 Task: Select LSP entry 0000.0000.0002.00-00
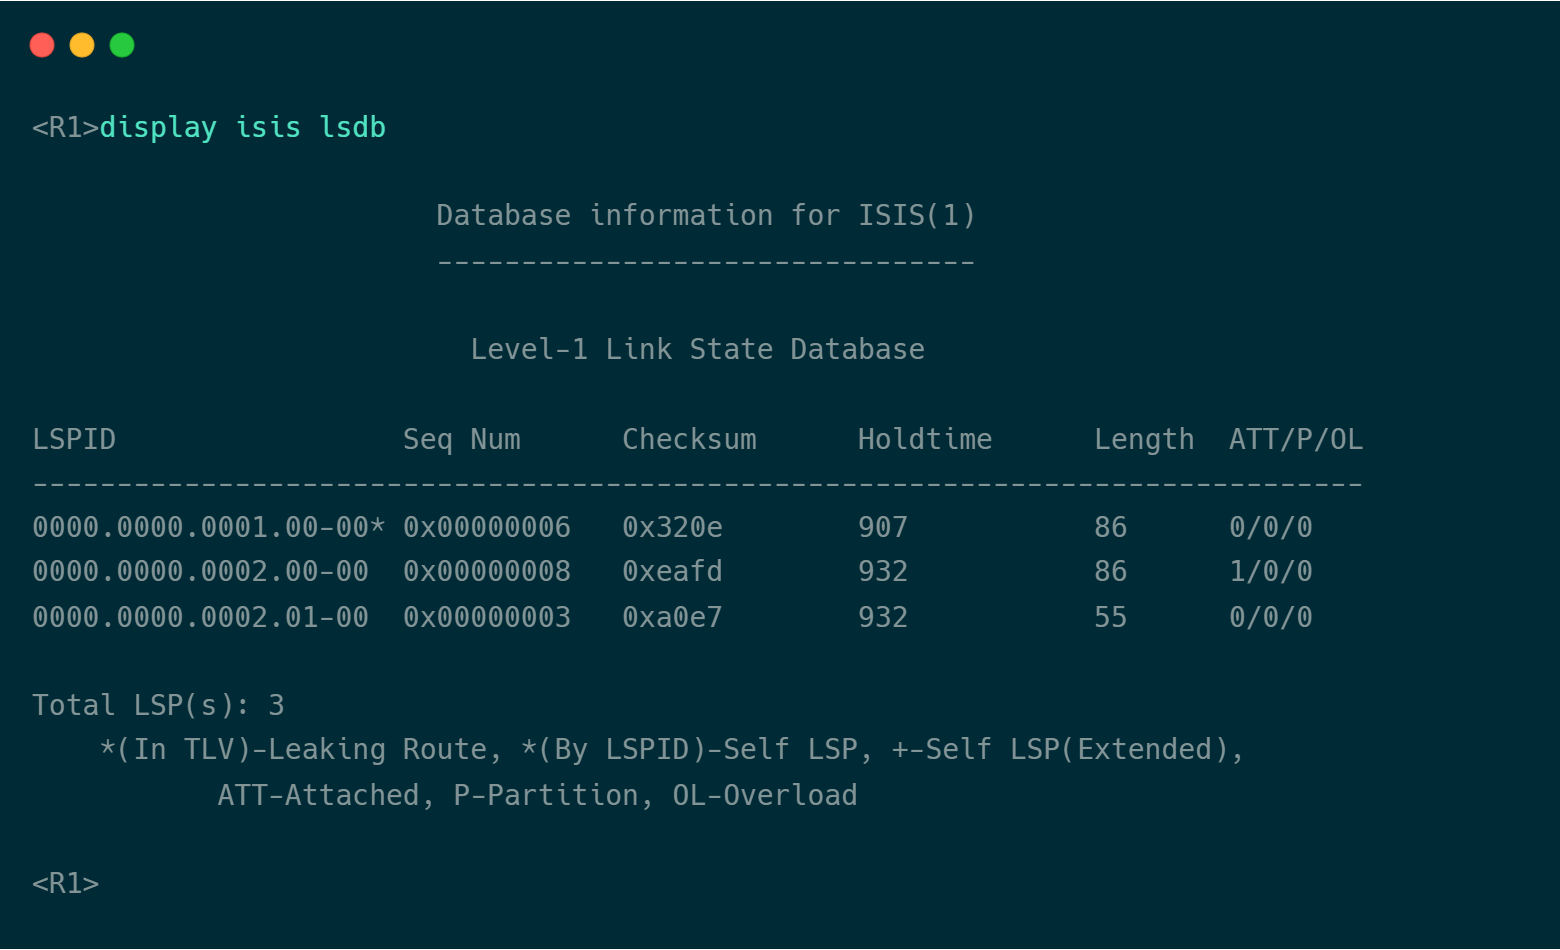coord(200,572)
